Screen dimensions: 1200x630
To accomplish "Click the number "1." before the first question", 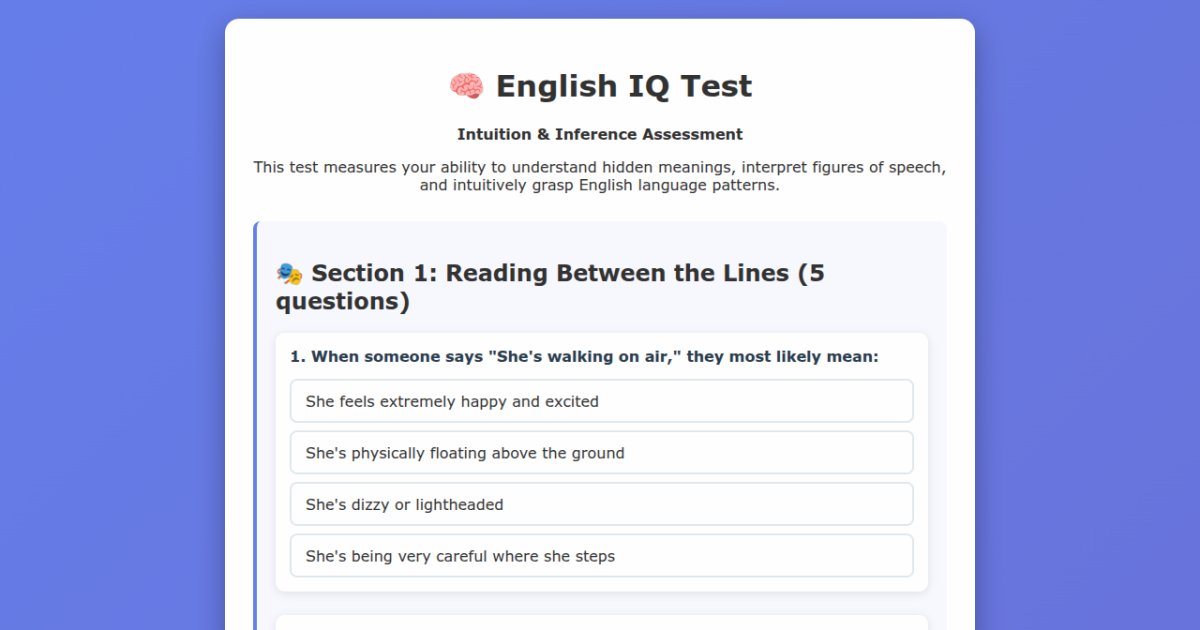I will tap(298, 356).
